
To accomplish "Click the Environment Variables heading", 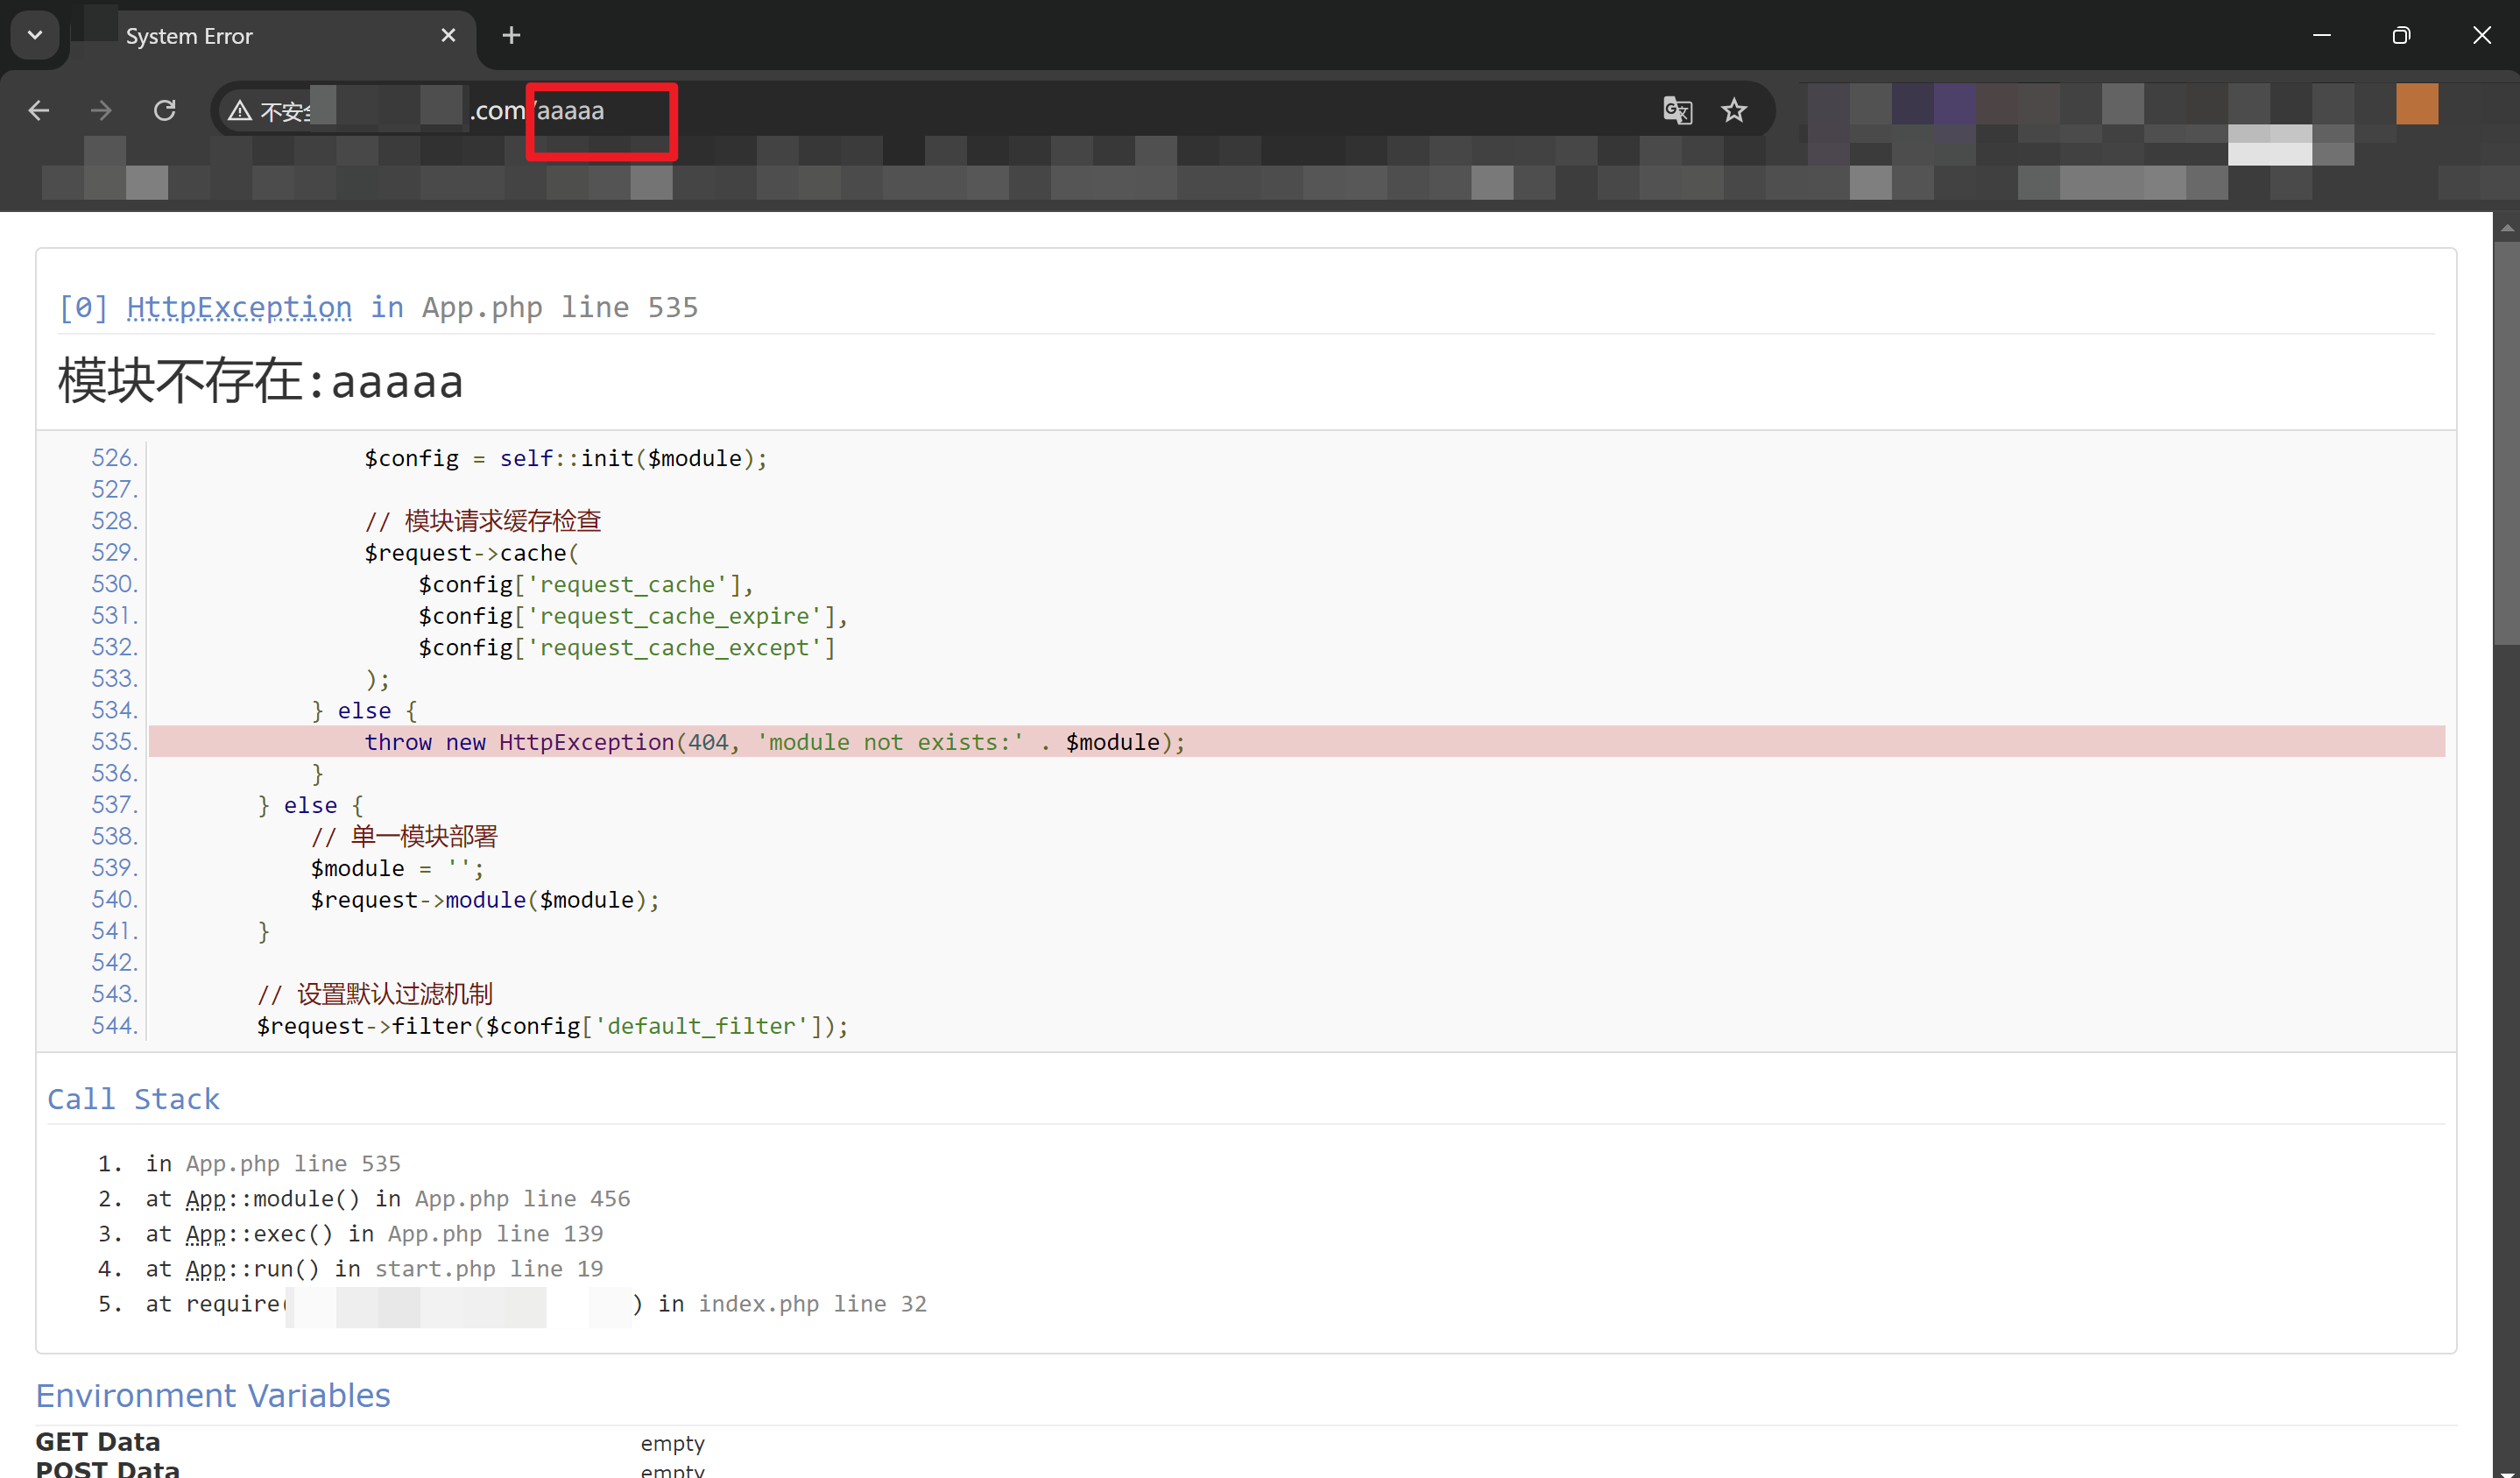I will [x=213, y=1395].
